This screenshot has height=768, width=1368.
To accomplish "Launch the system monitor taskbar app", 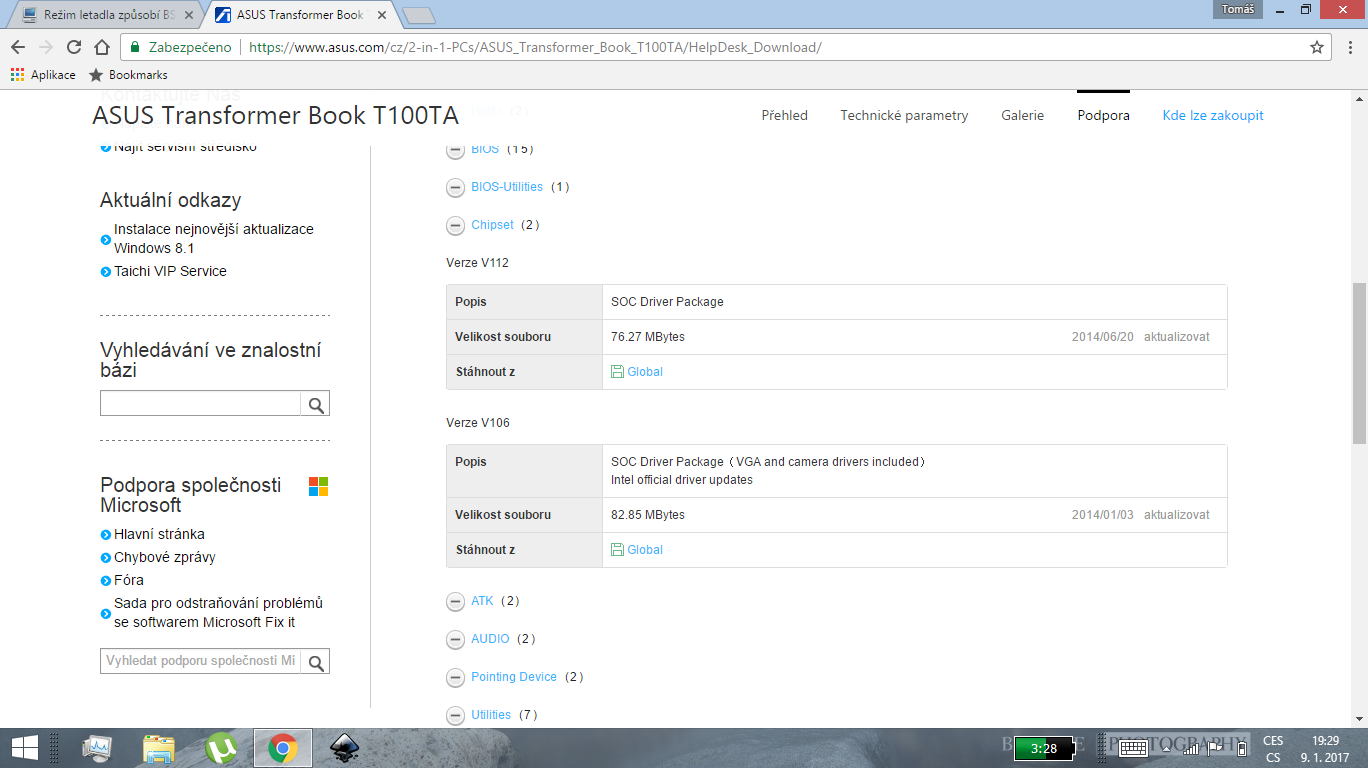I will coord(99,747).
